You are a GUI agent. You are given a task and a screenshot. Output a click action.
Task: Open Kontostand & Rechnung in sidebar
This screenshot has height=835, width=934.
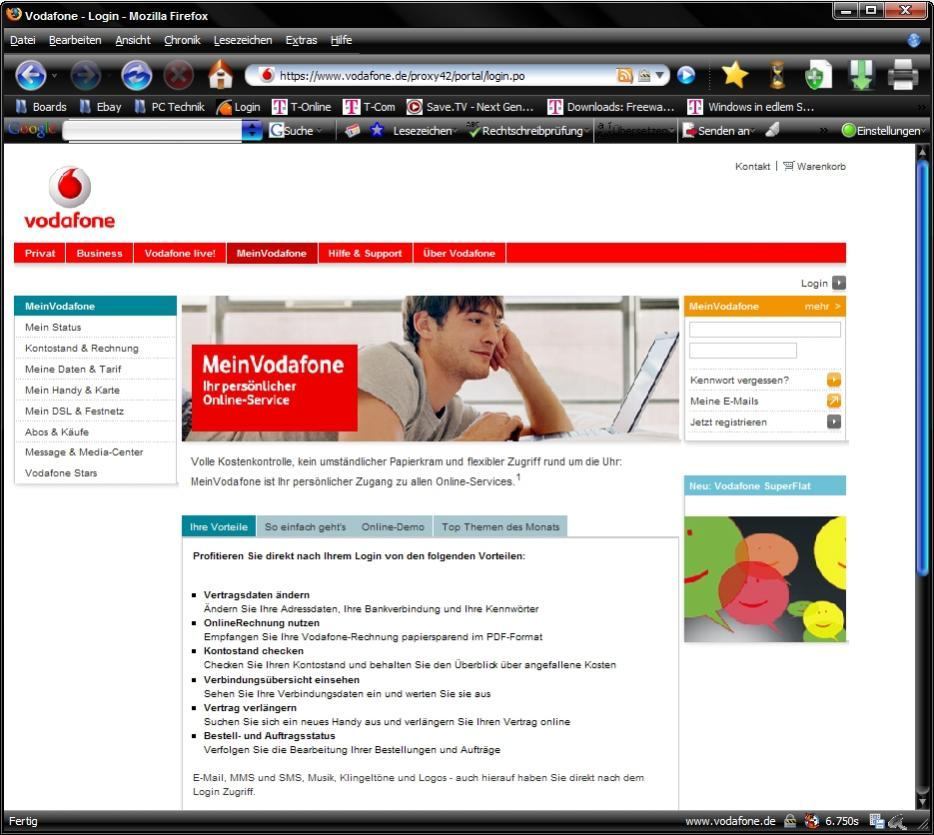coord(82,348)
